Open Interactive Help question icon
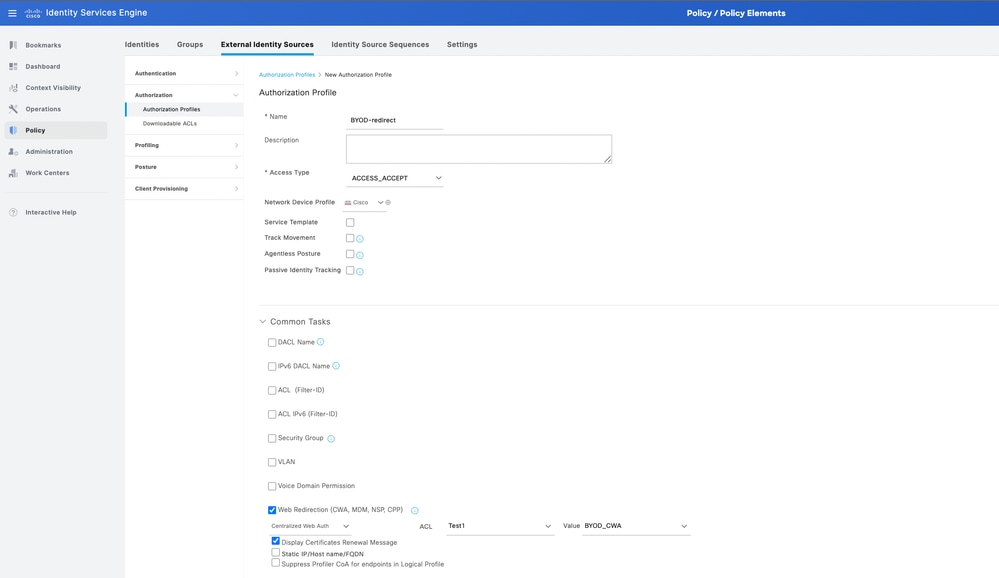The height and width of the screenshot is (578, 999). click(x=13, y=212)
